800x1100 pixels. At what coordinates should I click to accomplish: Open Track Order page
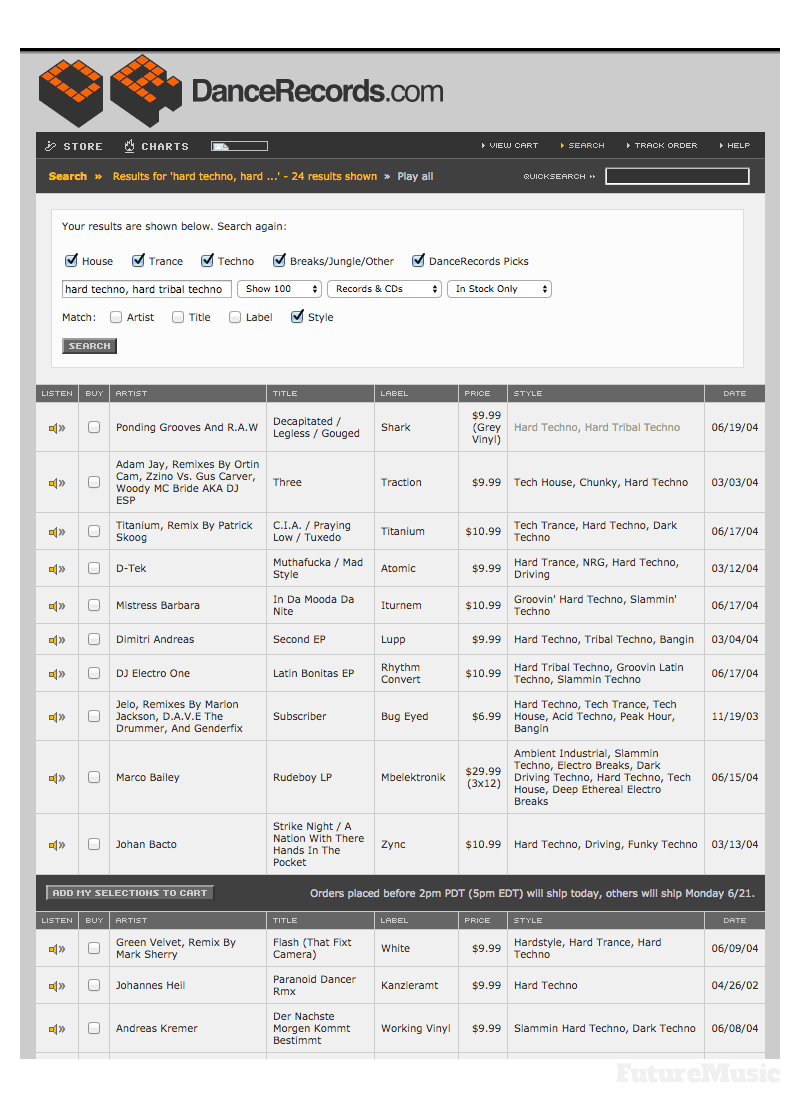662,145
